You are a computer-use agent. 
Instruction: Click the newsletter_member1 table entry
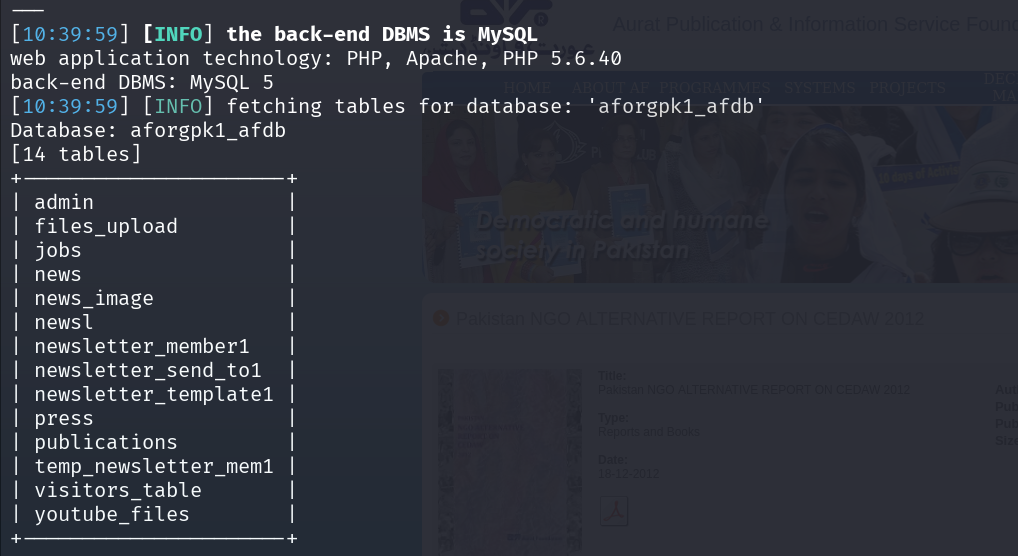click(142, 347)
